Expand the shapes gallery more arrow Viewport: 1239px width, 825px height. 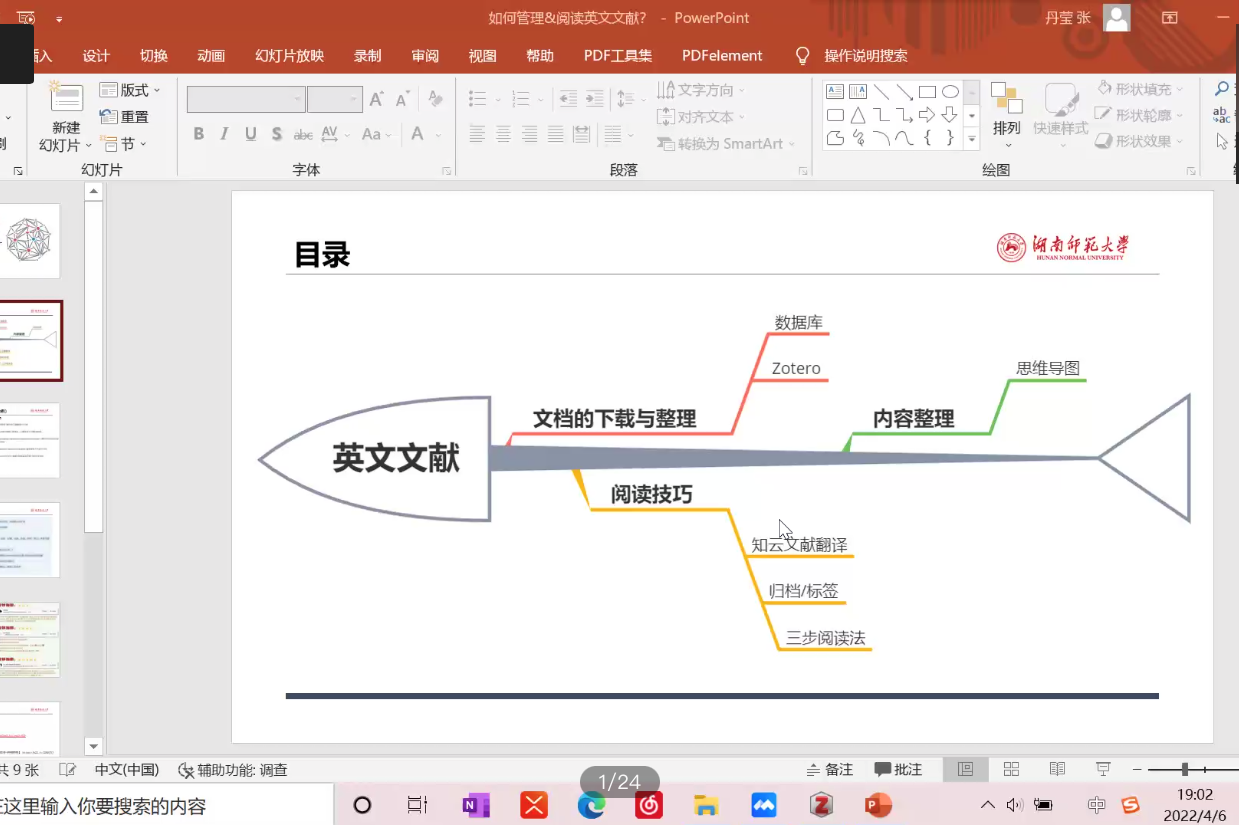coord(971,140)
